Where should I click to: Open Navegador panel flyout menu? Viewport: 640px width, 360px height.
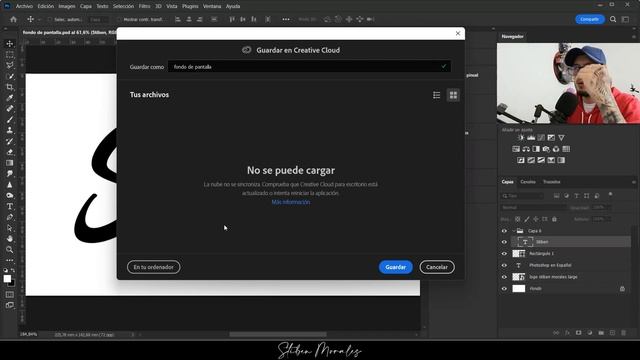pos(634,37)
